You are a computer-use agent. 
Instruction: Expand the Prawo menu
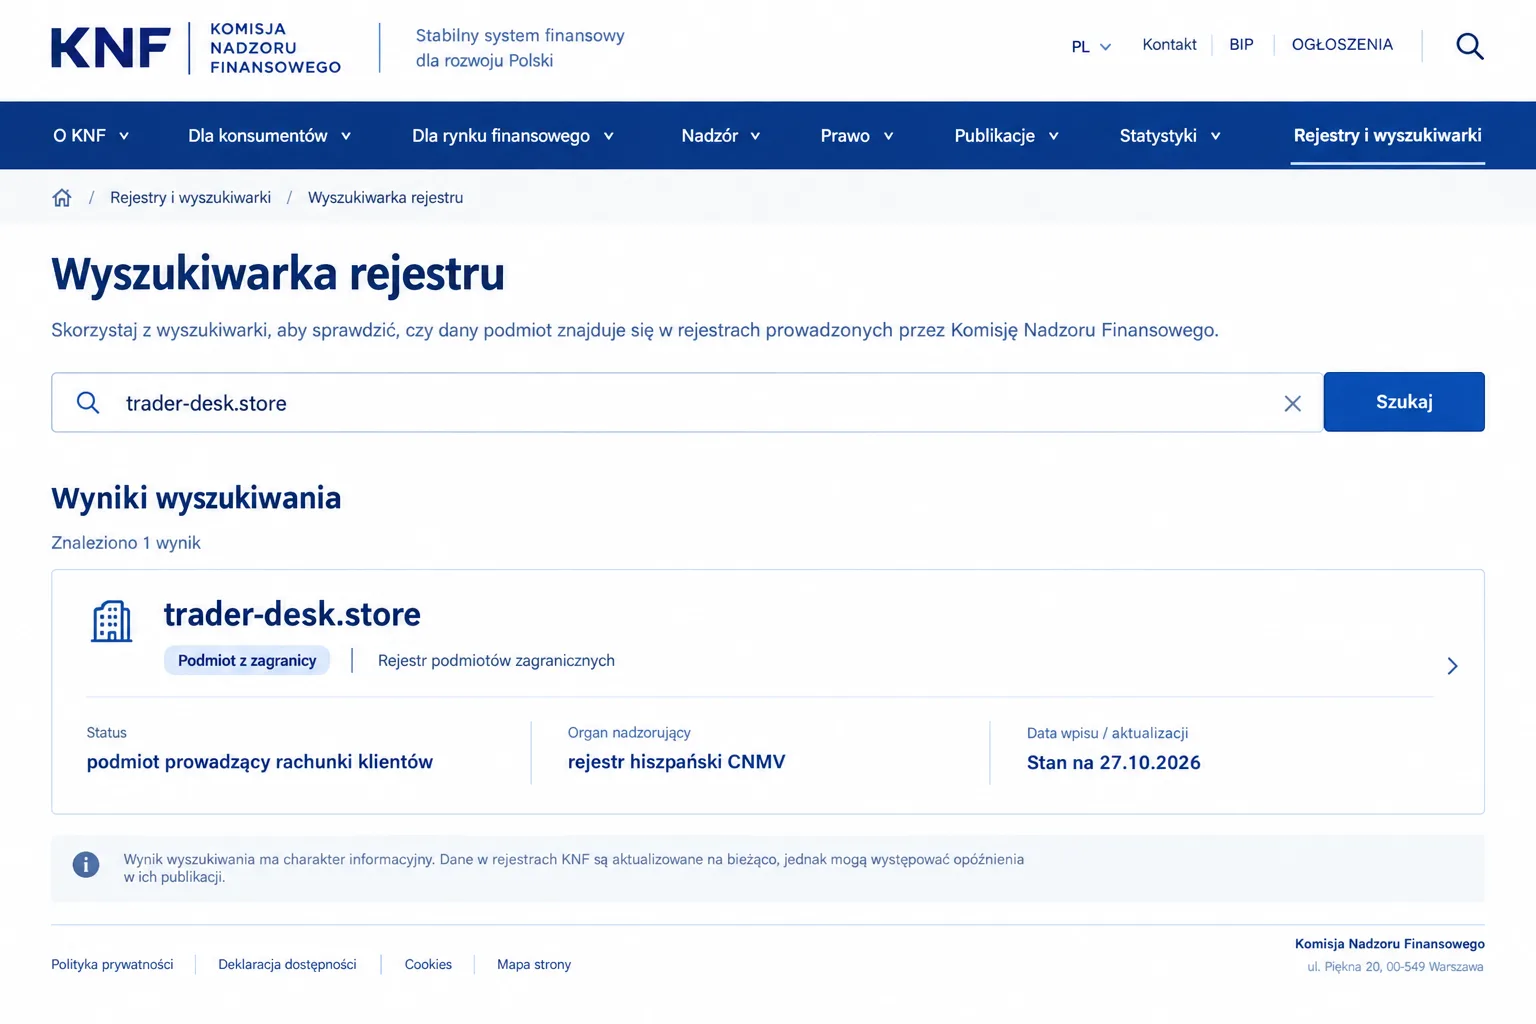click(x=857, y=136)
